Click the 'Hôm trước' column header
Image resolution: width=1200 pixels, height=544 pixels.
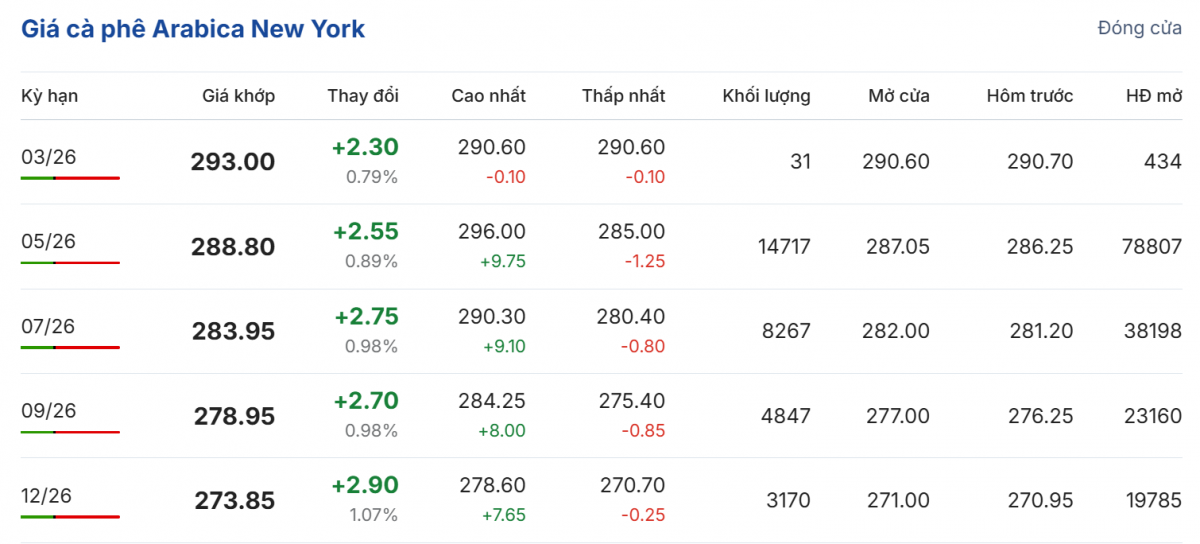(1029, 96)
